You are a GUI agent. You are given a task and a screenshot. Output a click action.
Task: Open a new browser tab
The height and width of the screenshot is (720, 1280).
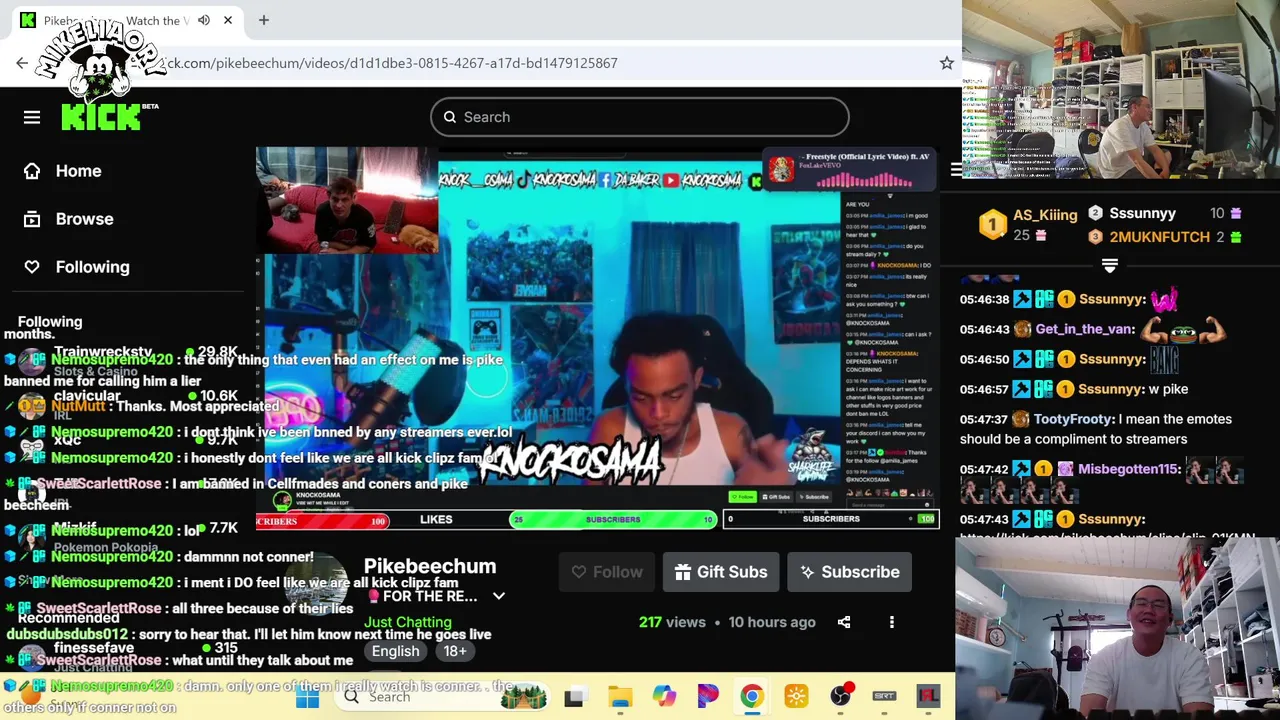click(x=264, y=20)
